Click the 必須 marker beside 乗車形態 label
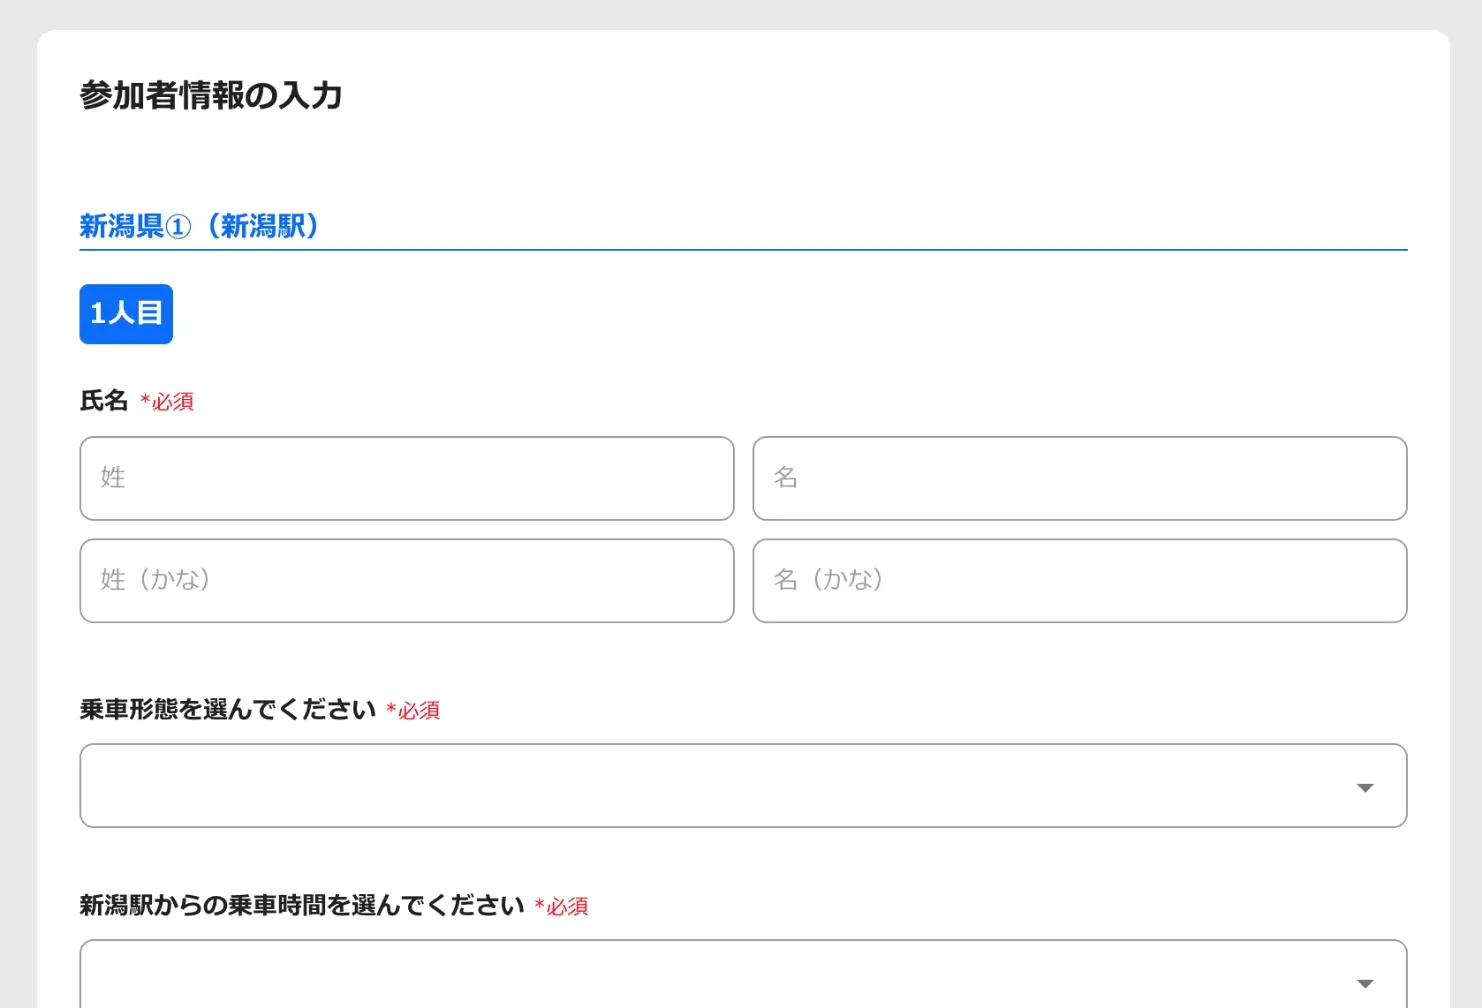The width and height of the screenshot is (1482, 1008). (414, 711)
